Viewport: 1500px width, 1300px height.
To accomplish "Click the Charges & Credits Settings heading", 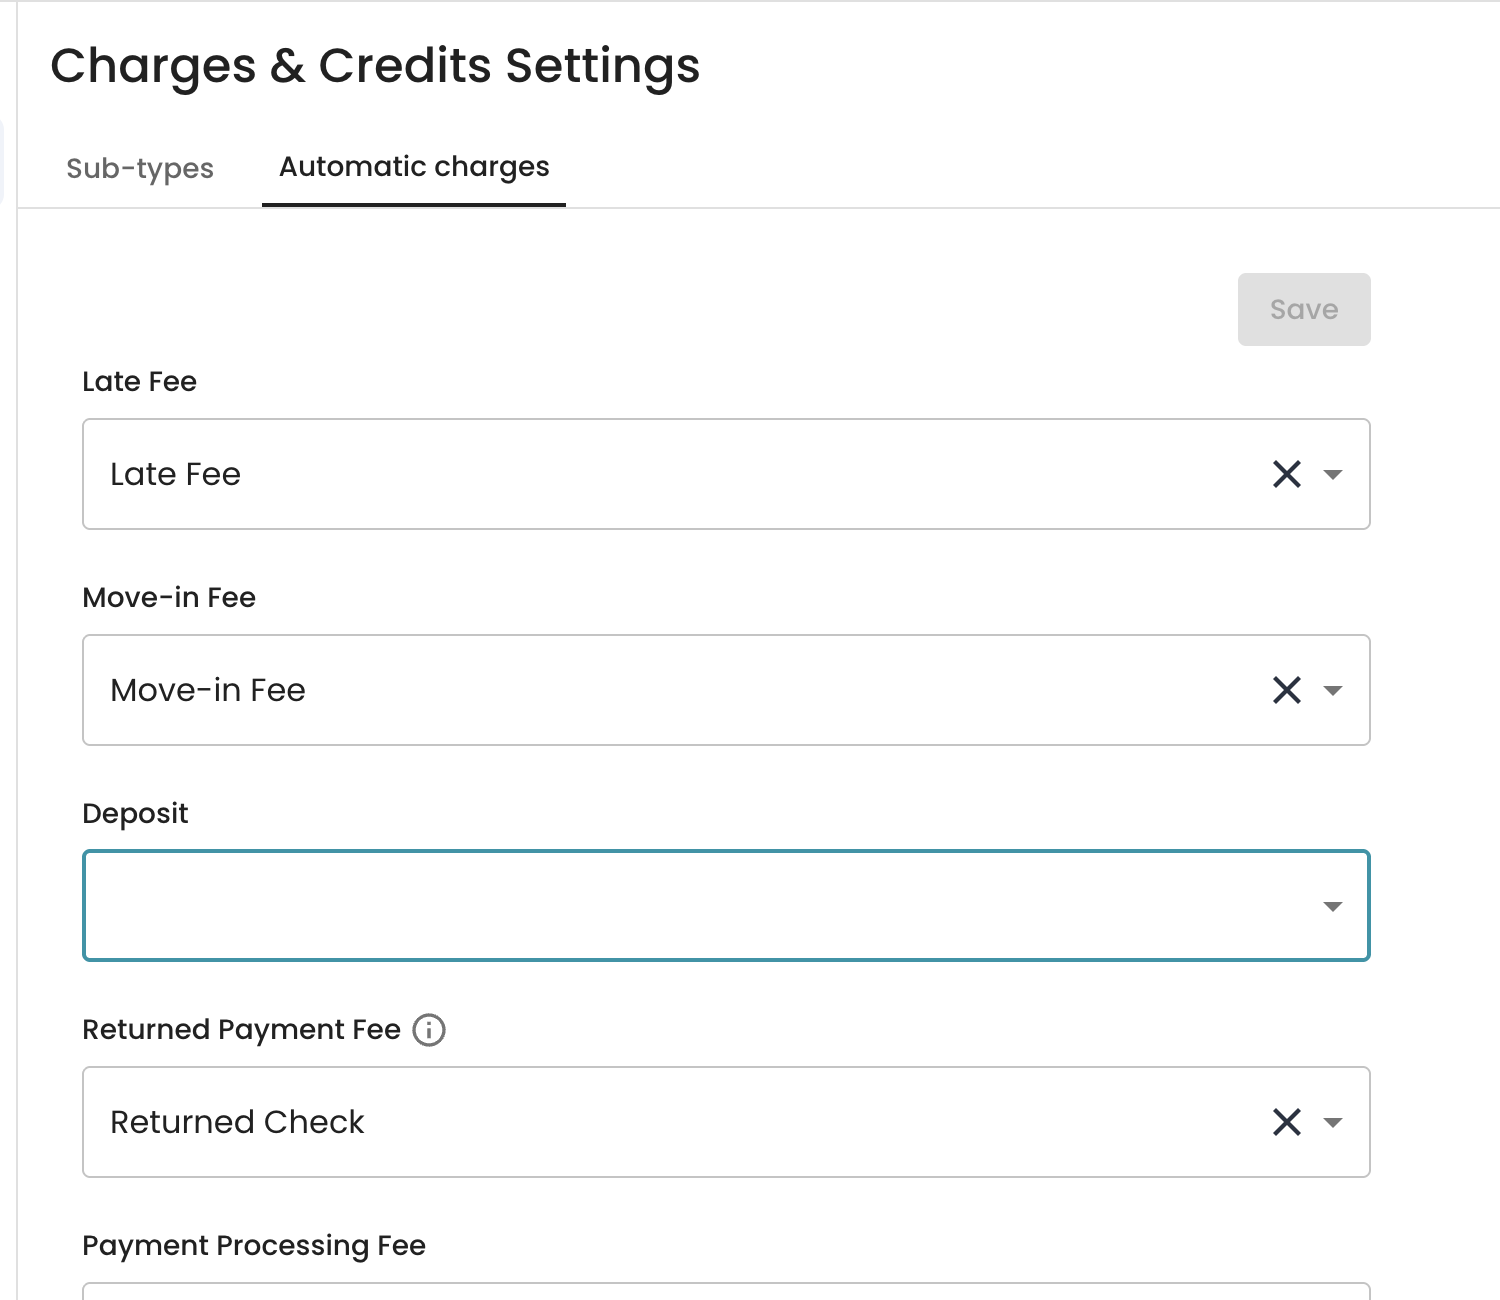I will point(375,66).
